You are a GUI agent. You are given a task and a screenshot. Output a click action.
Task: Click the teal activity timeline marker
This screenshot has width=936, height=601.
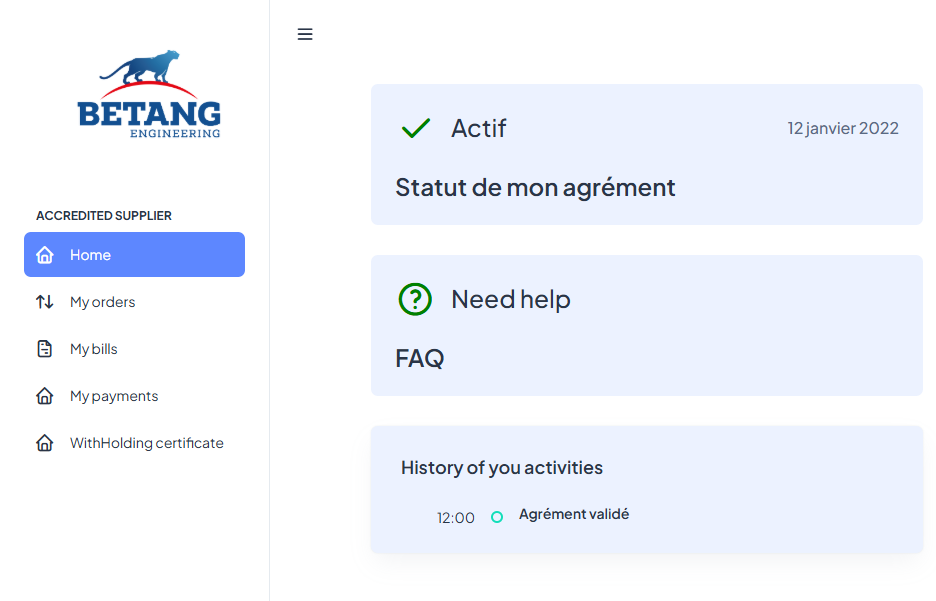(497, 517)
